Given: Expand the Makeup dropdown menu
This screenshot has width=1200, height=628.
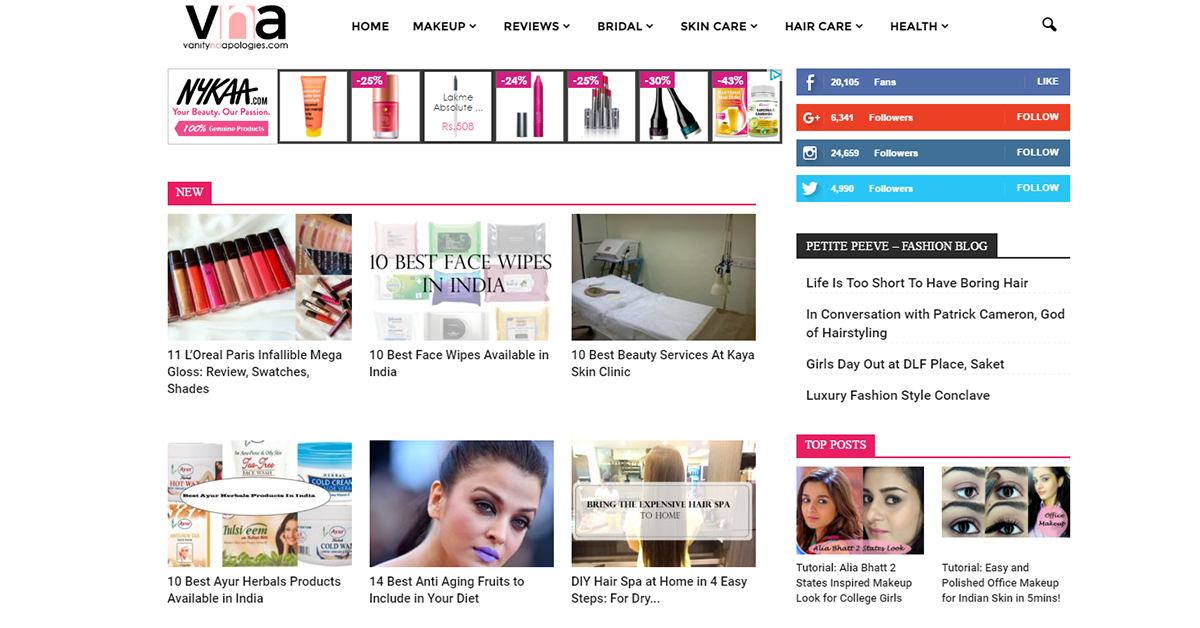Looking at the screenshot, I should [x=444, y=26].
